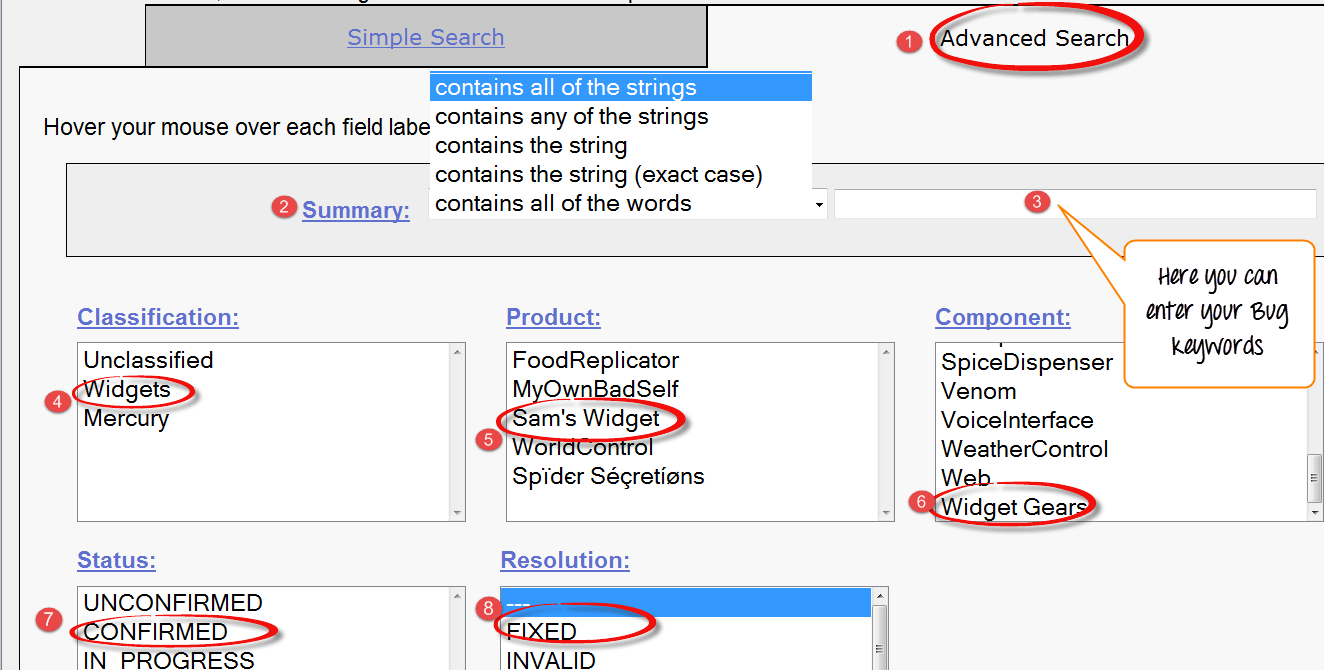Click the Component label link

1002,317
